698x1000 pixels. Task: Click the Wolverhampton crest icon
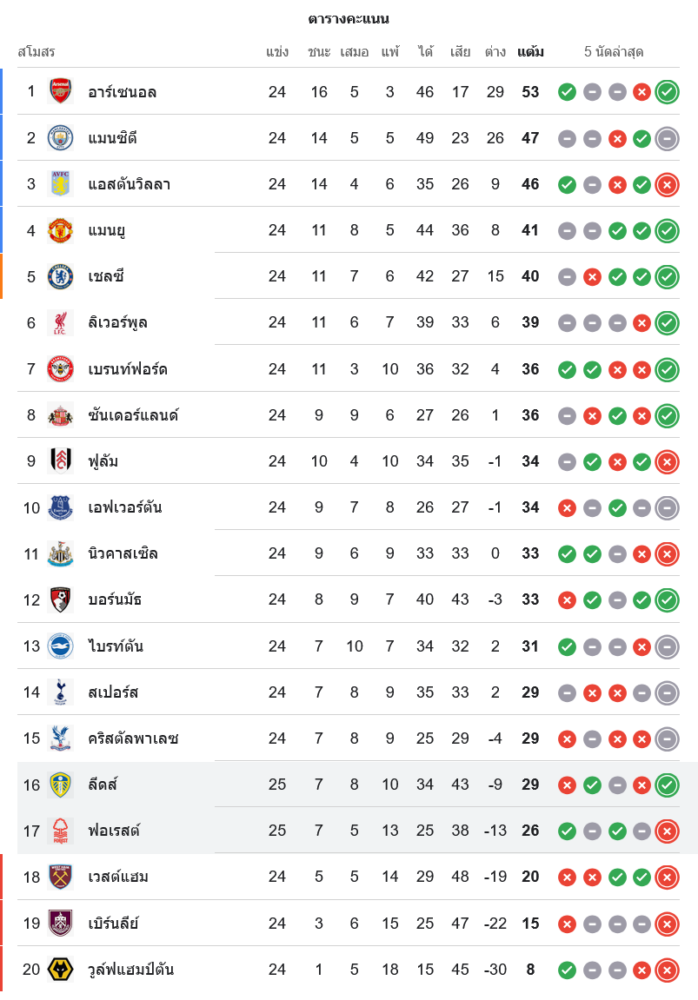click(x=61, y=969)
